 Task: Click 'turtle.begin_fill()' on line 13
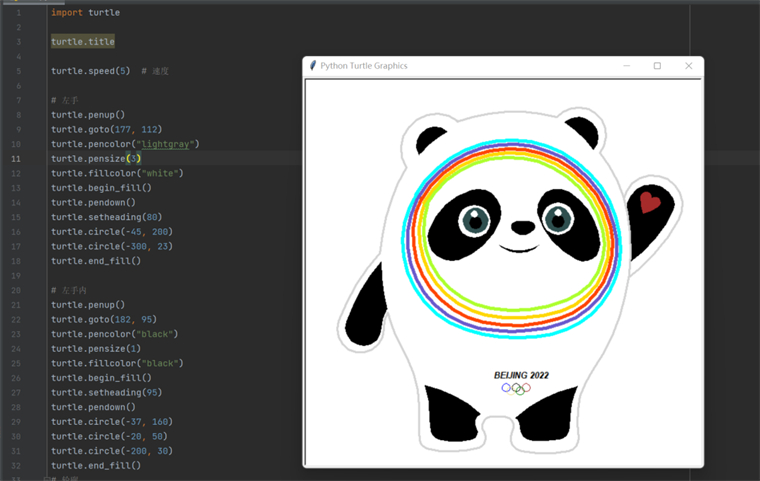tap(101, 188)
